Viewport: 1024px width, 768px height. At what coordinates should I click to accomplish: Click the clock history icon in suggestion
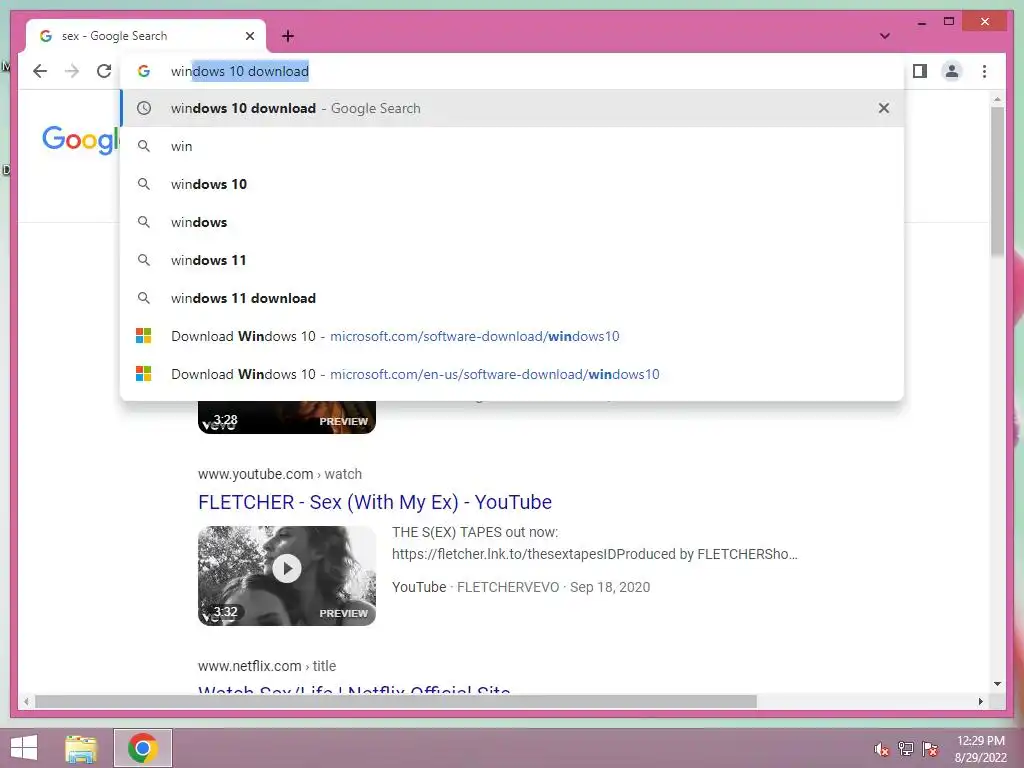(144, 108)
